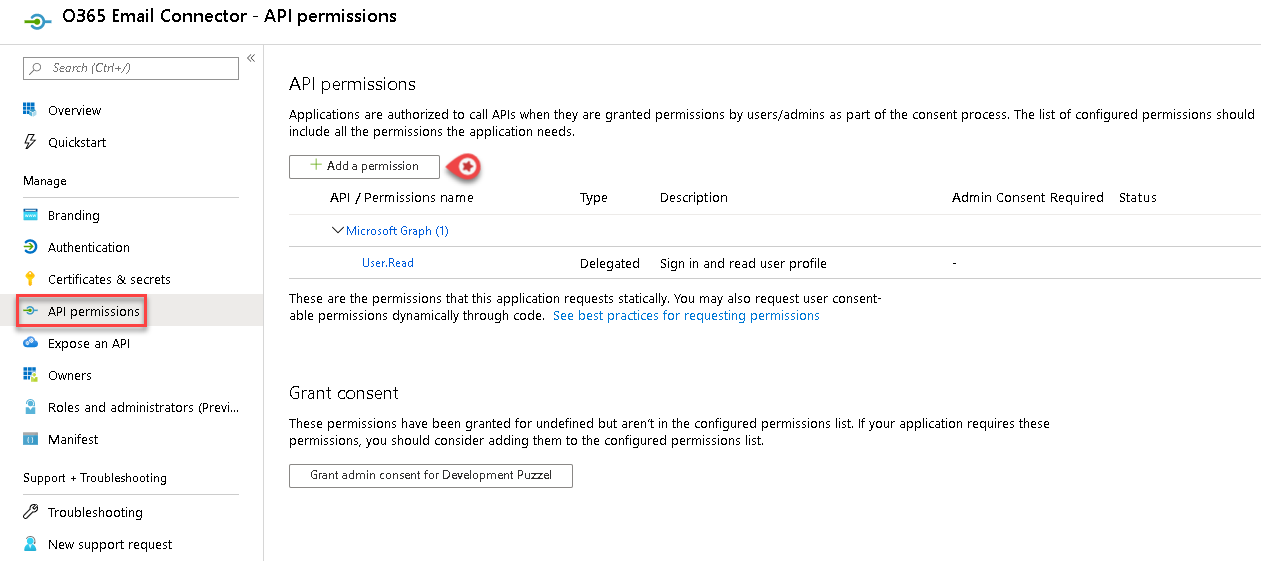The width and height of the screenshot is (1261, 561).
Task: Click the Owners icon in sidebar
Action: point(30,375)
